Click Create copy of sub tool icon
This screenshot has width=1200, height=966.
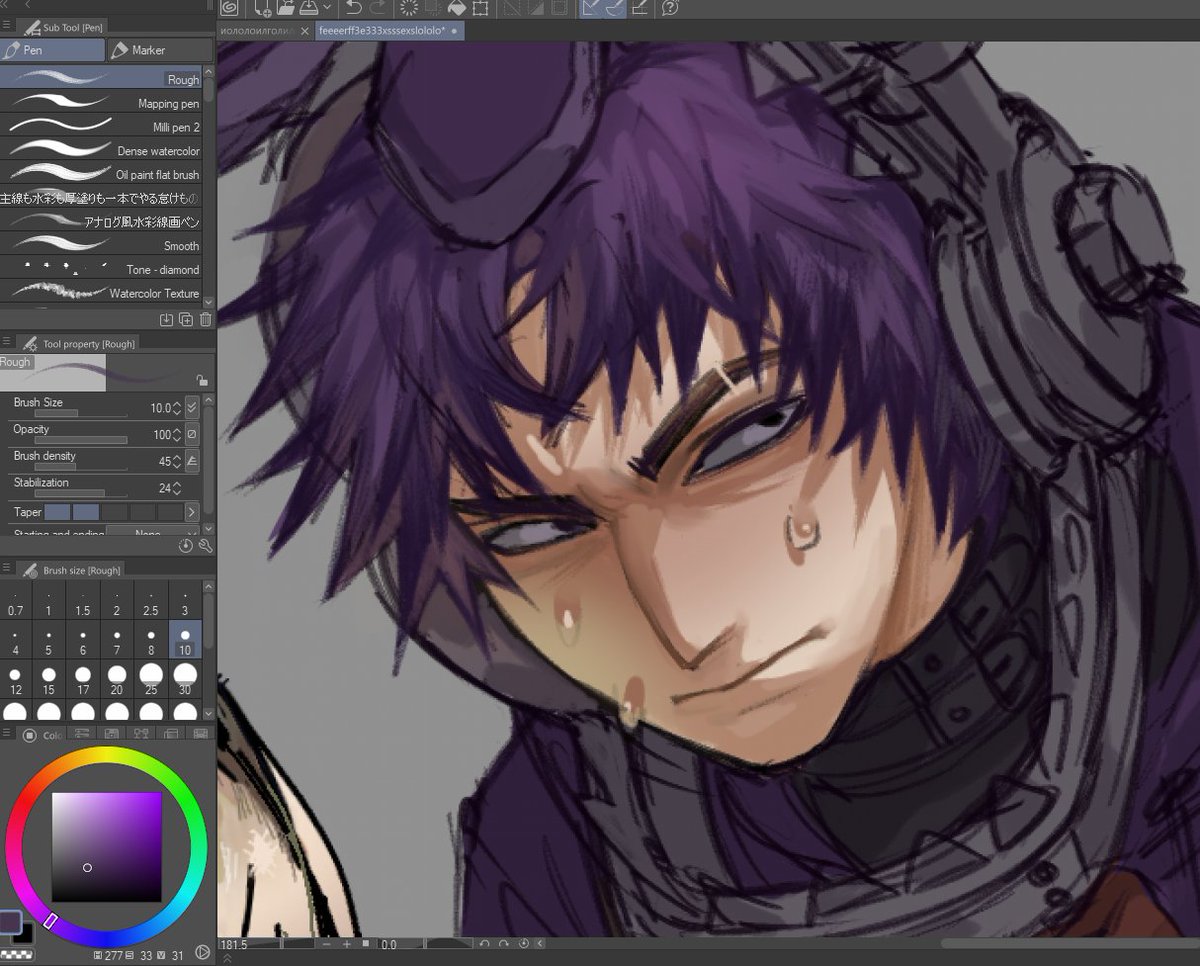(x=185, y=319)
